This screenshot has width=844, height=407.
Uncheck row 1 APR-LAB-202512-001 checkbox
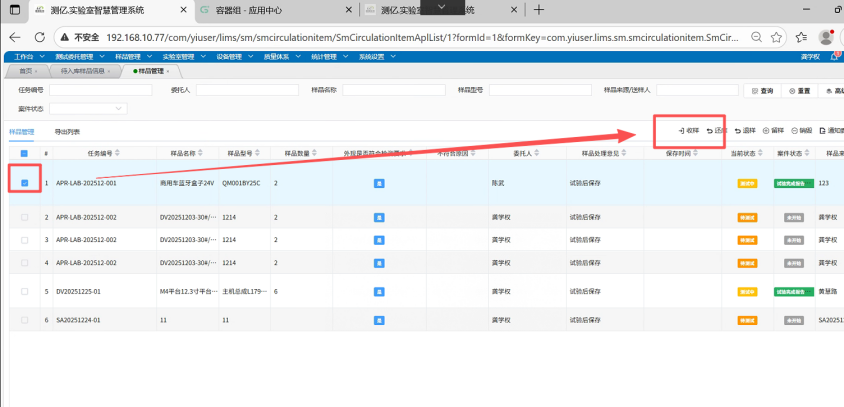tap(24, 183)
